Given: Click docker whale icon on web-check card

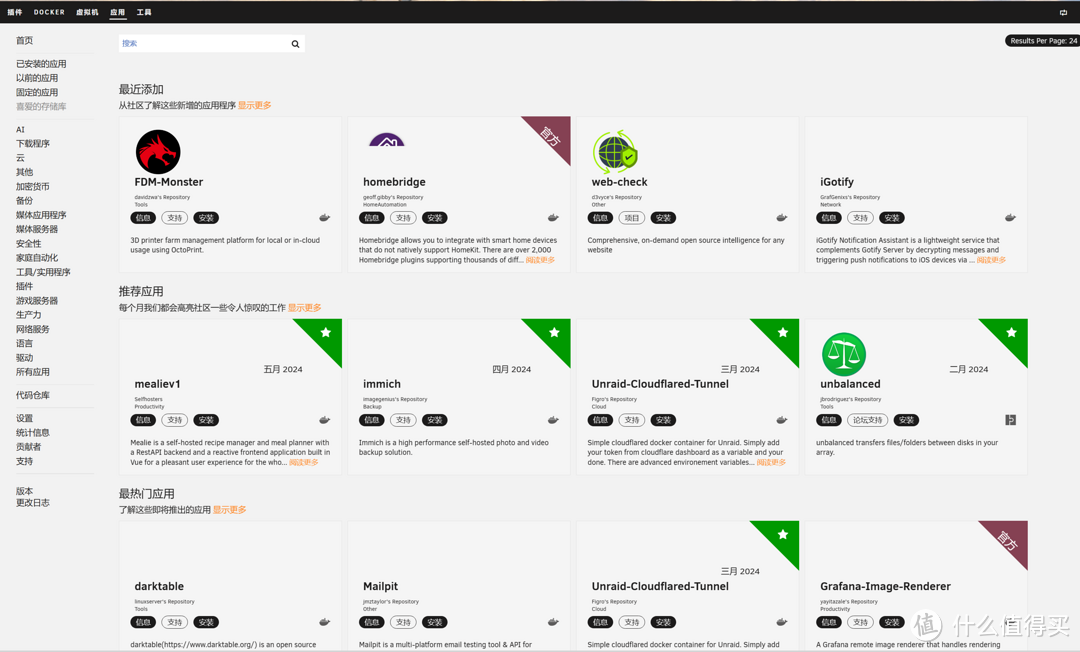Looking at the screenshot, I should [782, 218].
